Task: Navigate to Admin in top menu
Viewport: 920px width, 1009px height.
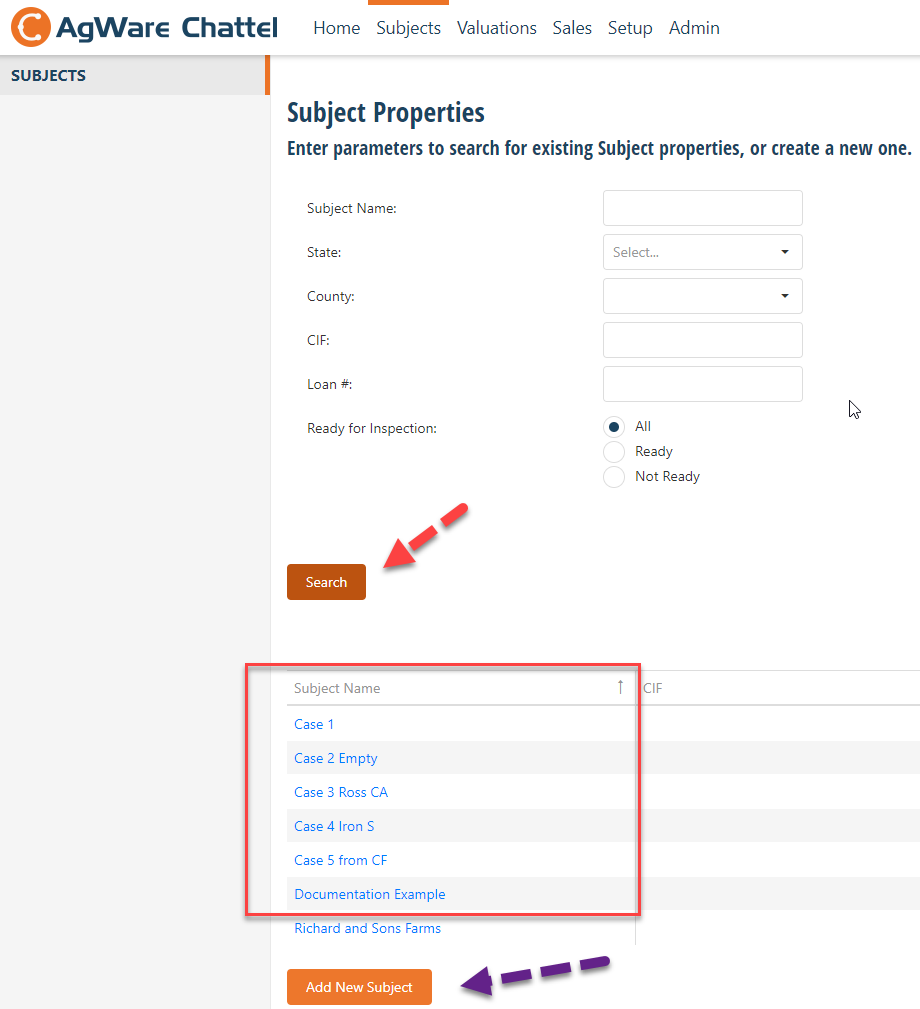Action: click(x=694, y=28)
